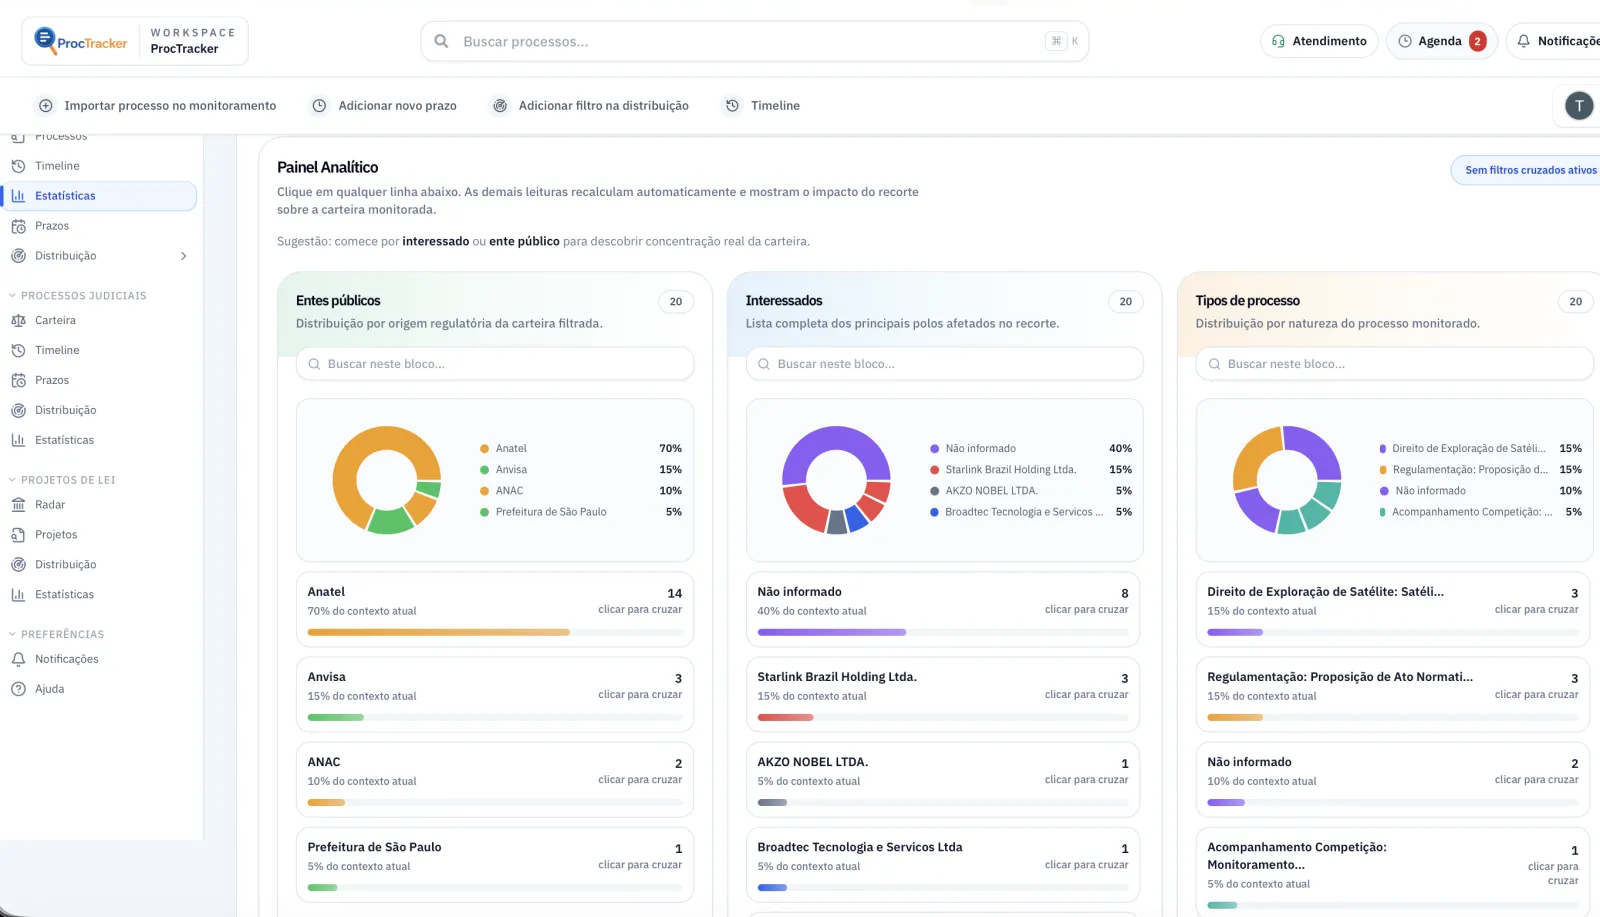Click the Radar building icon
Image resolution: width=1600 pixels, height=917 pixels.
pyautogui.click(x=18, y=505)
